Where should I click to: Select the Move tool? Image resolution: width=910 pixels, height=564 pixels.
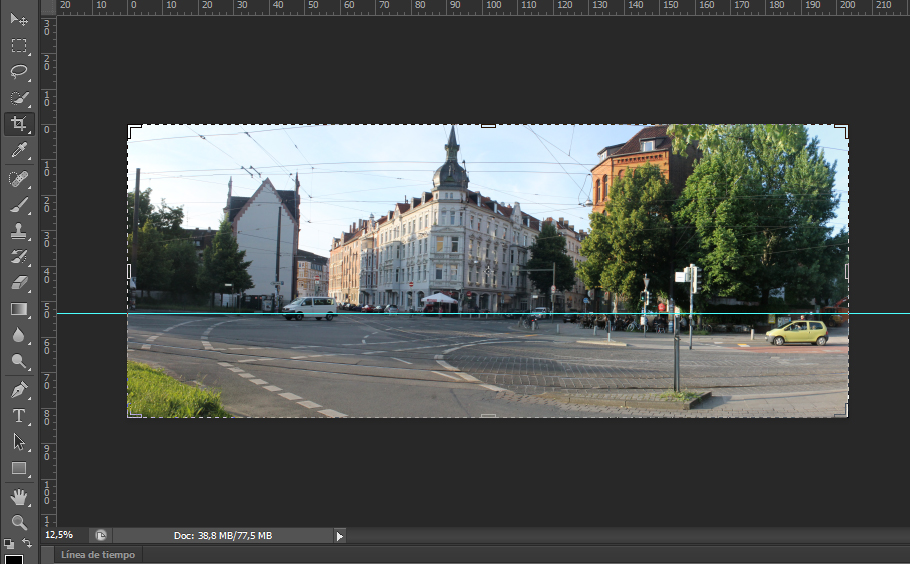(x=19, y=19)
